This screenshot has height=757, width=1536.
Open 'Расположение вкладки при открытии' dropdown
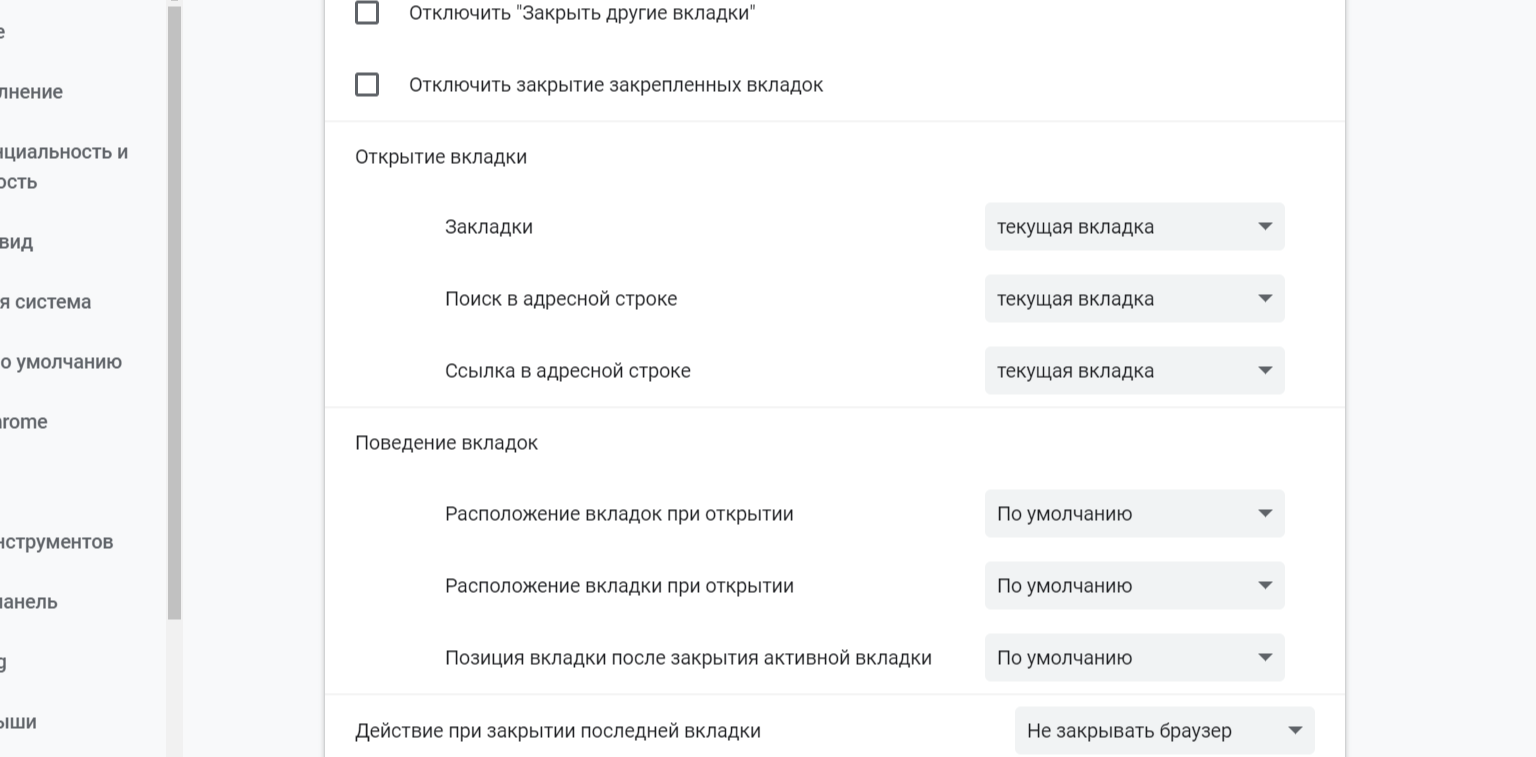[x=1134, y=586]
